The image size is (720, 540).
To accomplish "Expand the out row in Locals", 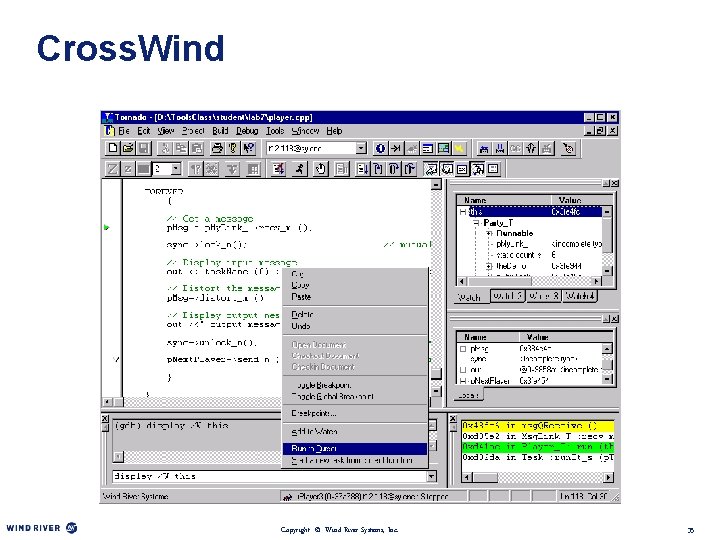I will coord(463,370).
